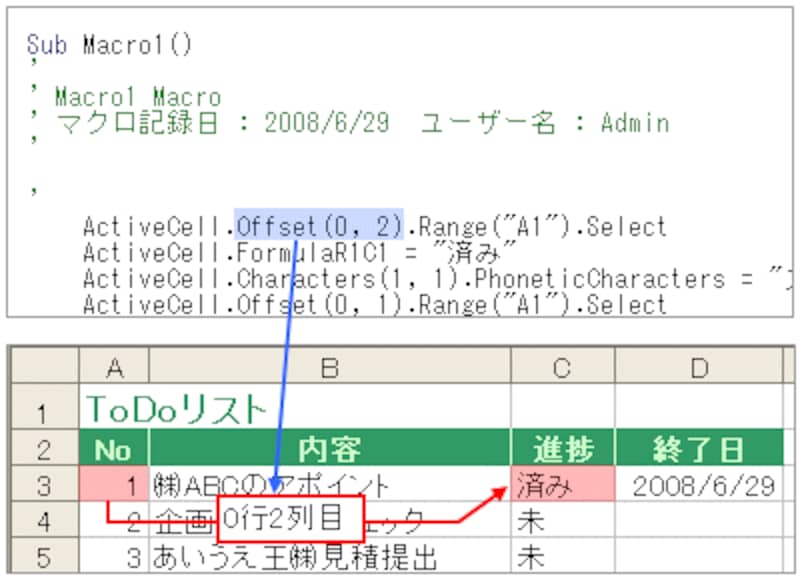
Task: Place cursor on Sub Macro1() line
Action: [110, 45]
